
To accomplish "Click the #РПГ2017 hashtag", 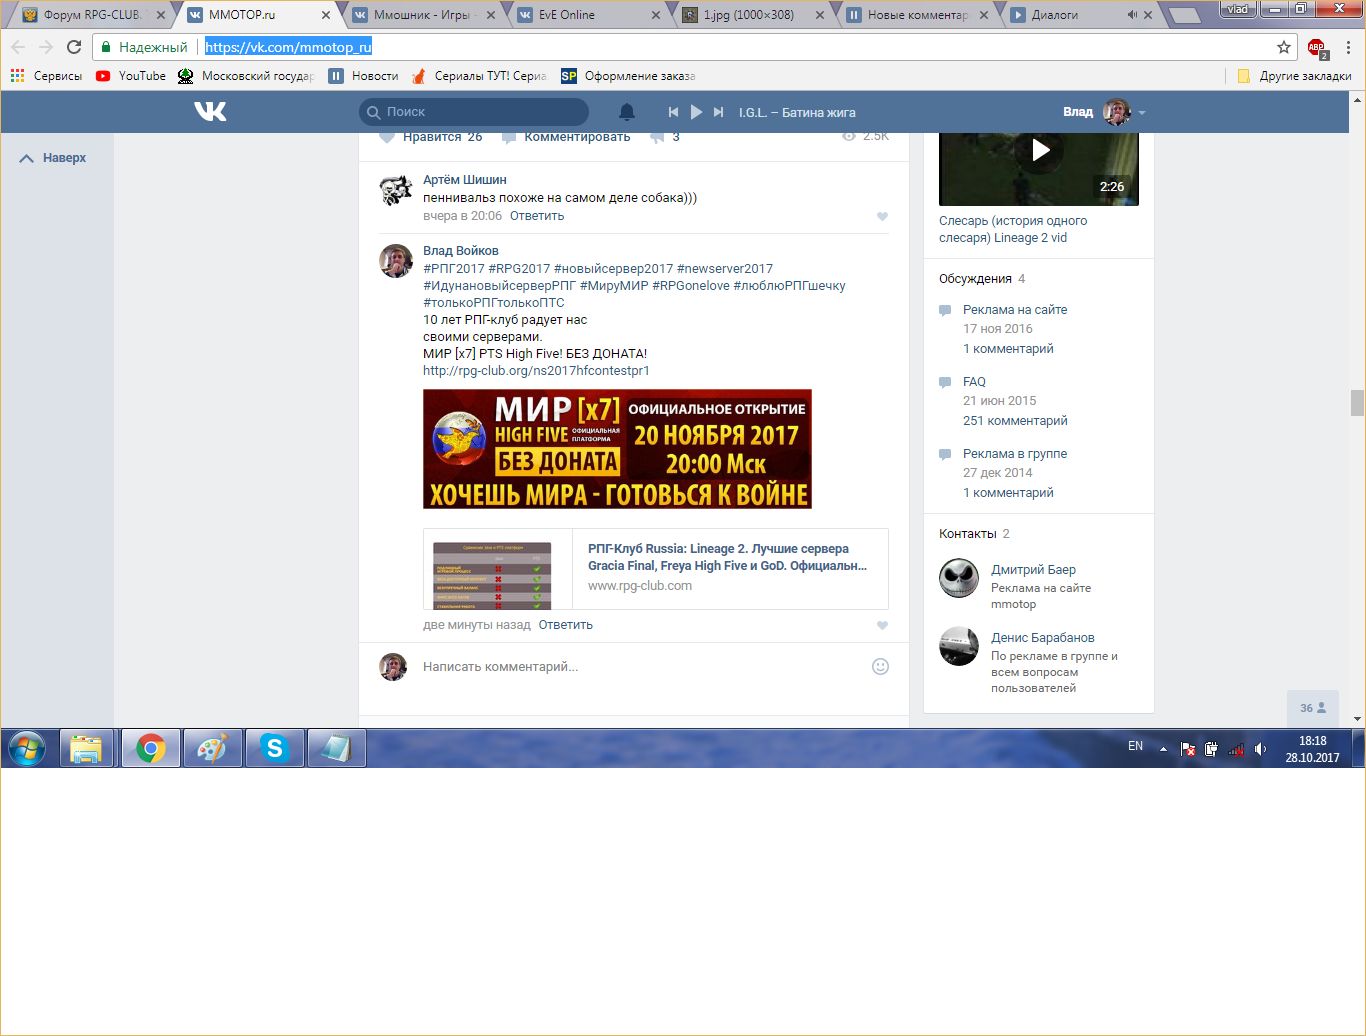I will [454, 269].
